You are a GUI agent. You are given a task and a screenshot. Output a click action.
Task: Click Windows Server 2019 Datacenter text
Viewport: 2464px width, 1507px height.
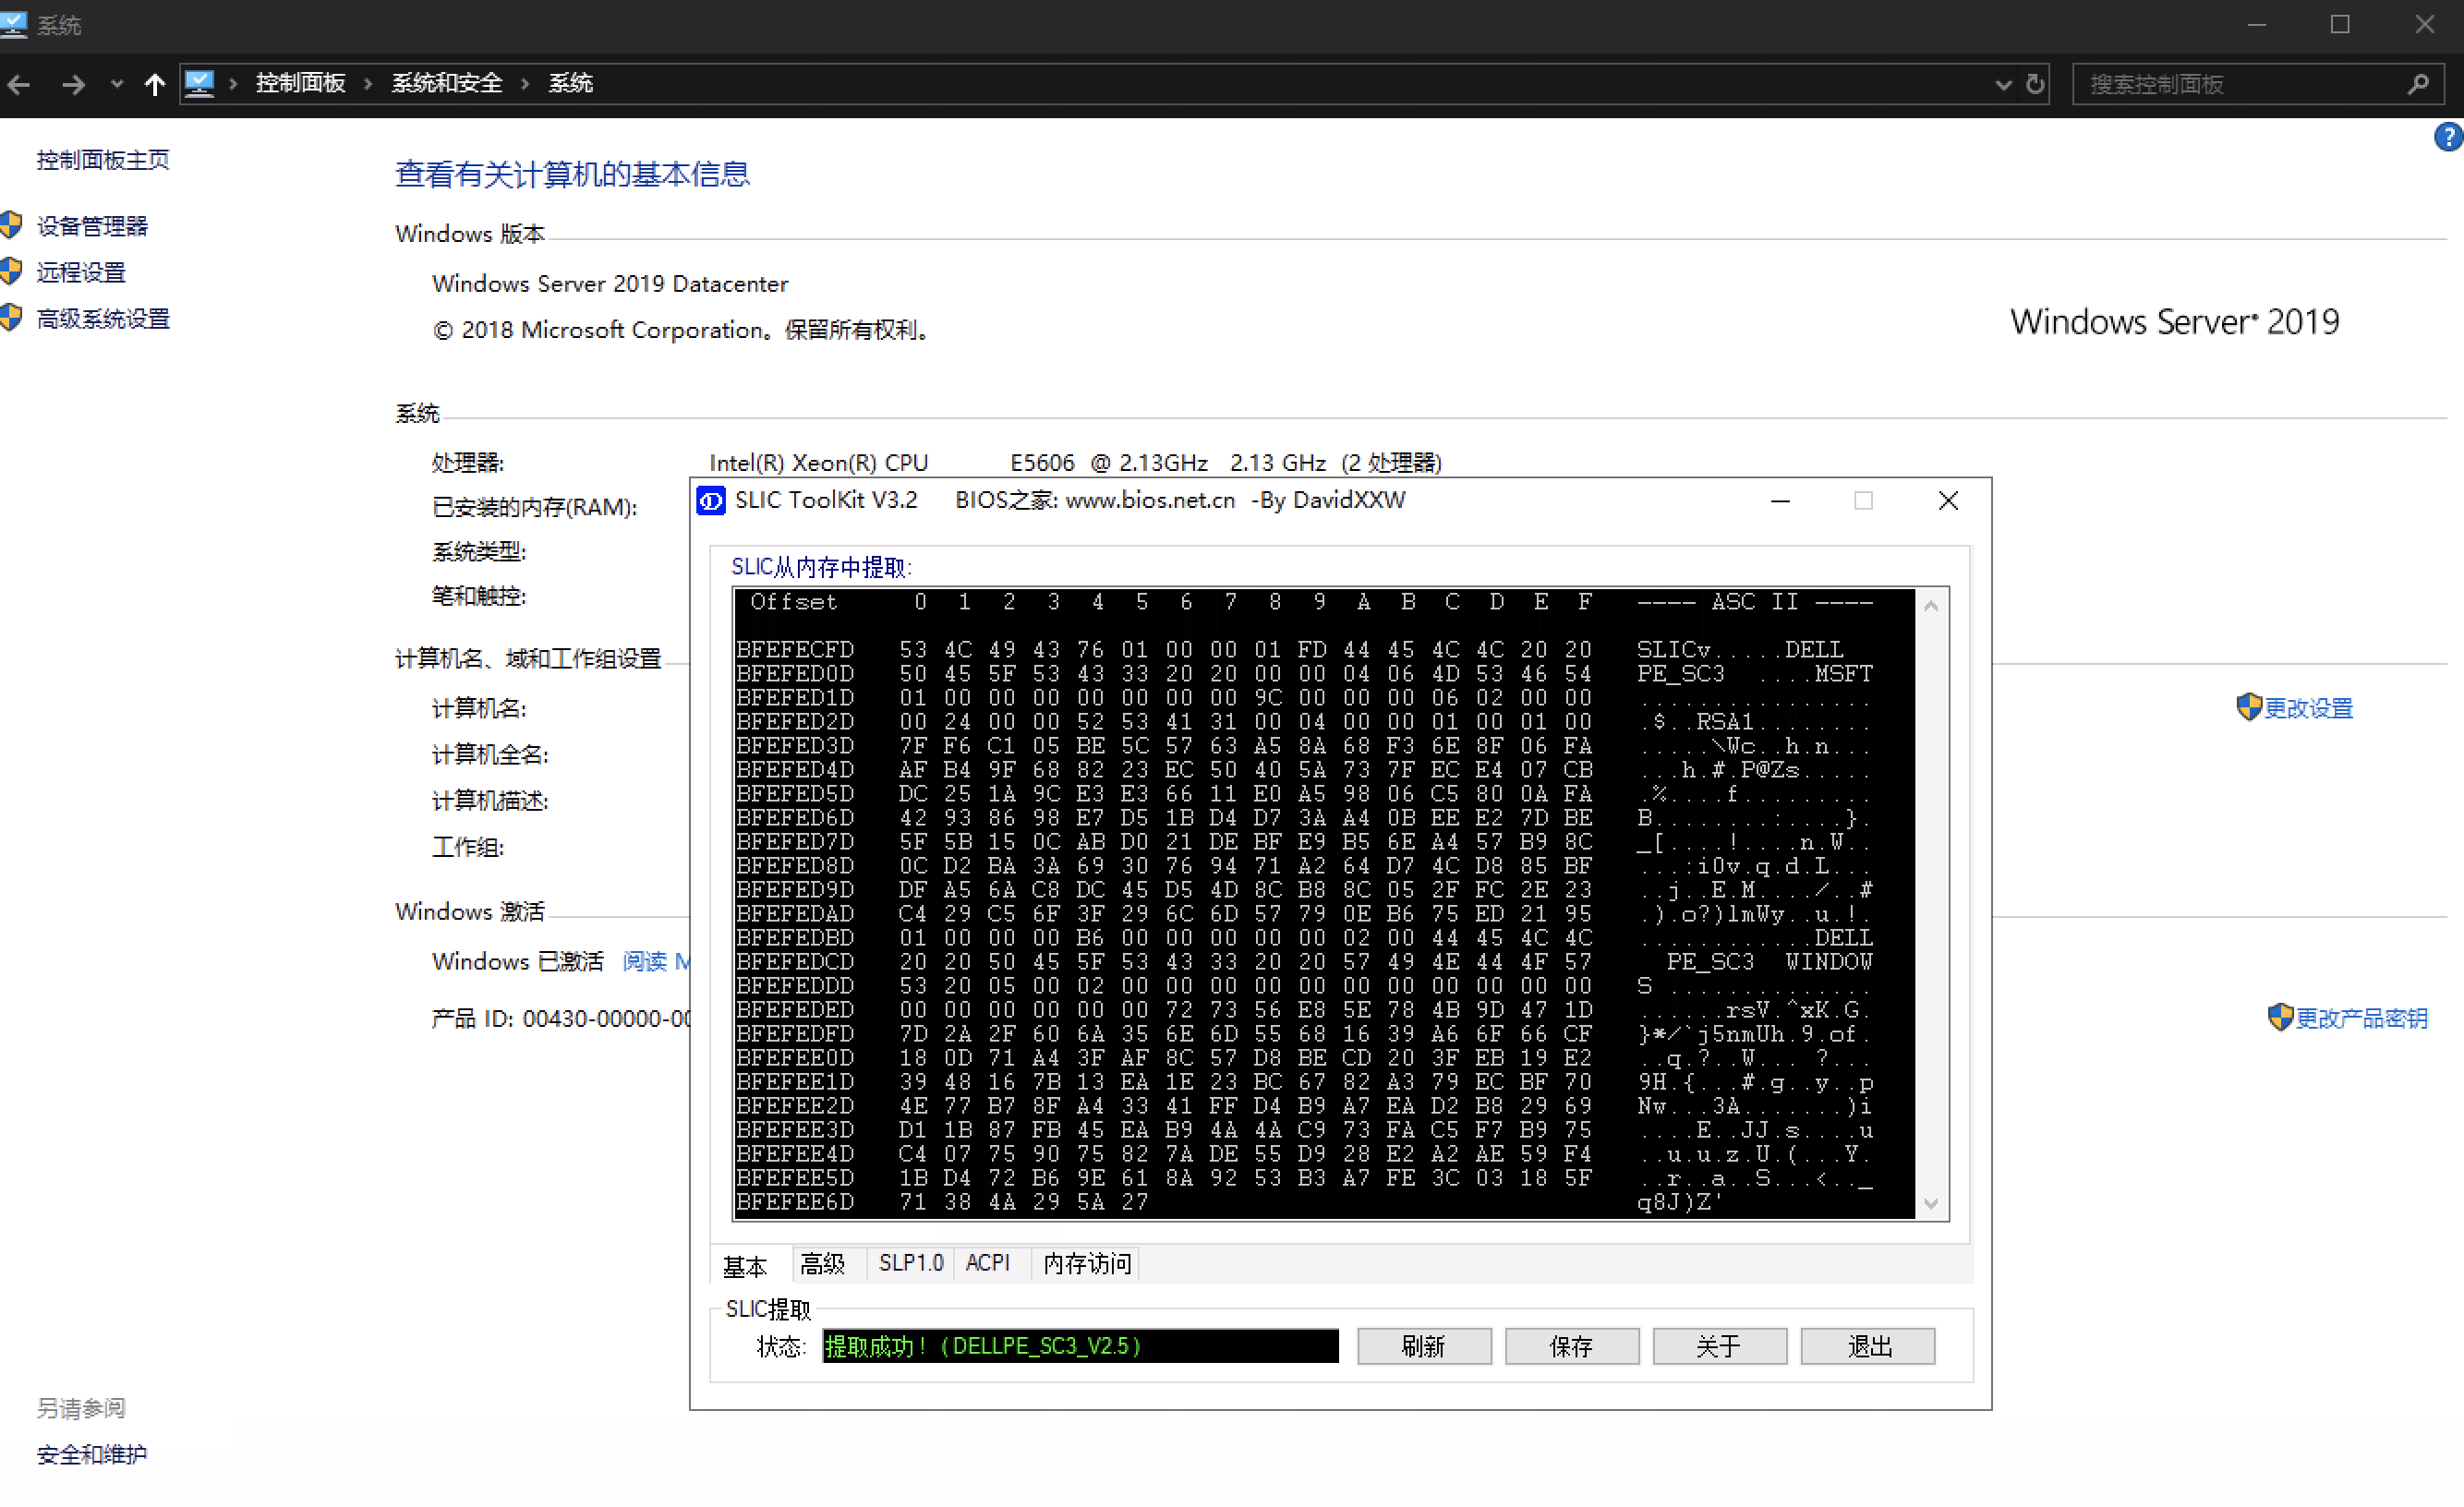point(610,284)
